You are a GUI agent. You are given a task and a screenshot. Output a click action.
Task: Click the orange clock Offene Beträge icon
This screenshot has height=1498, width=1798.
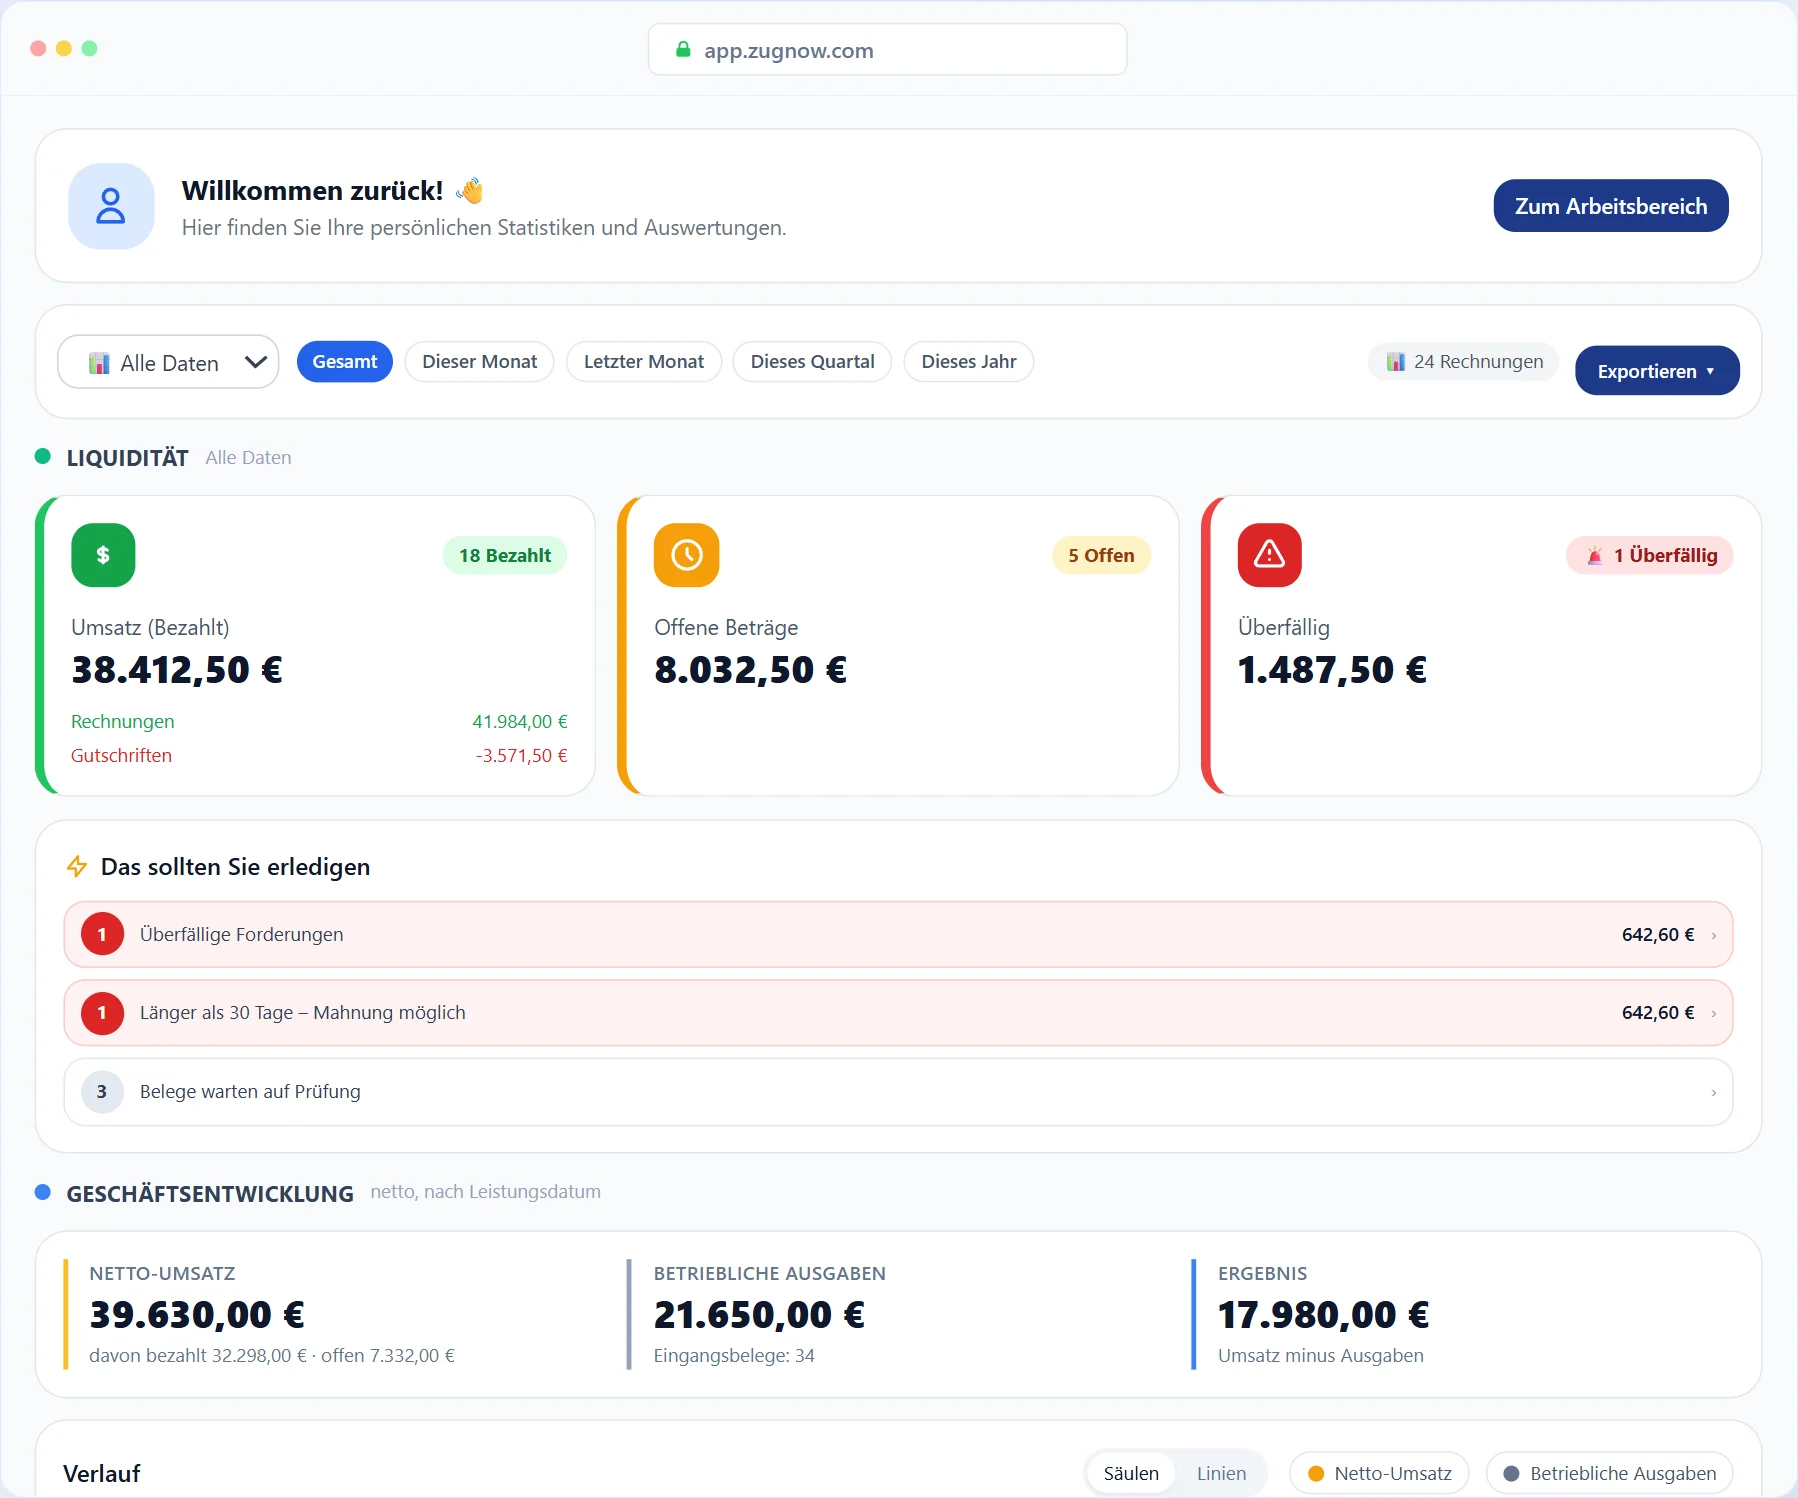click(687, 555)
